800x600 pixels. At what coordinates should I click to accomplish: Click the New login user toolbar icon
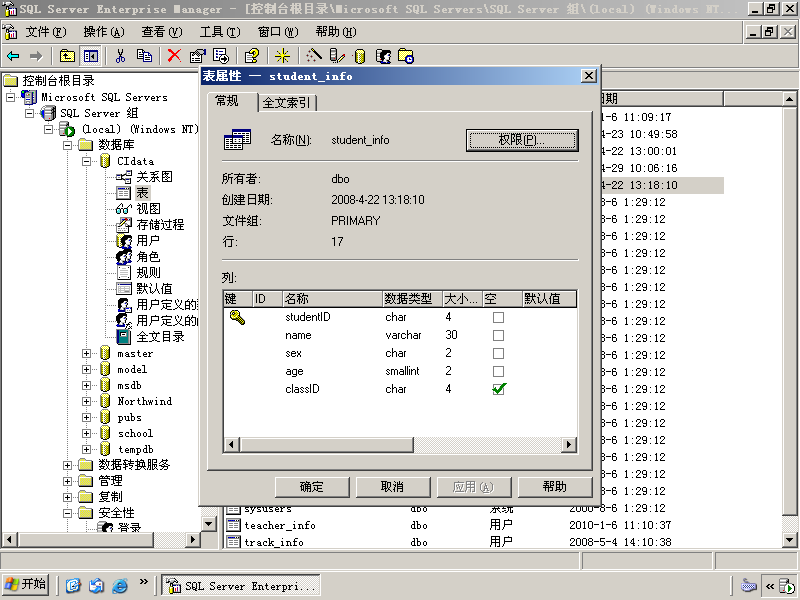383,56
